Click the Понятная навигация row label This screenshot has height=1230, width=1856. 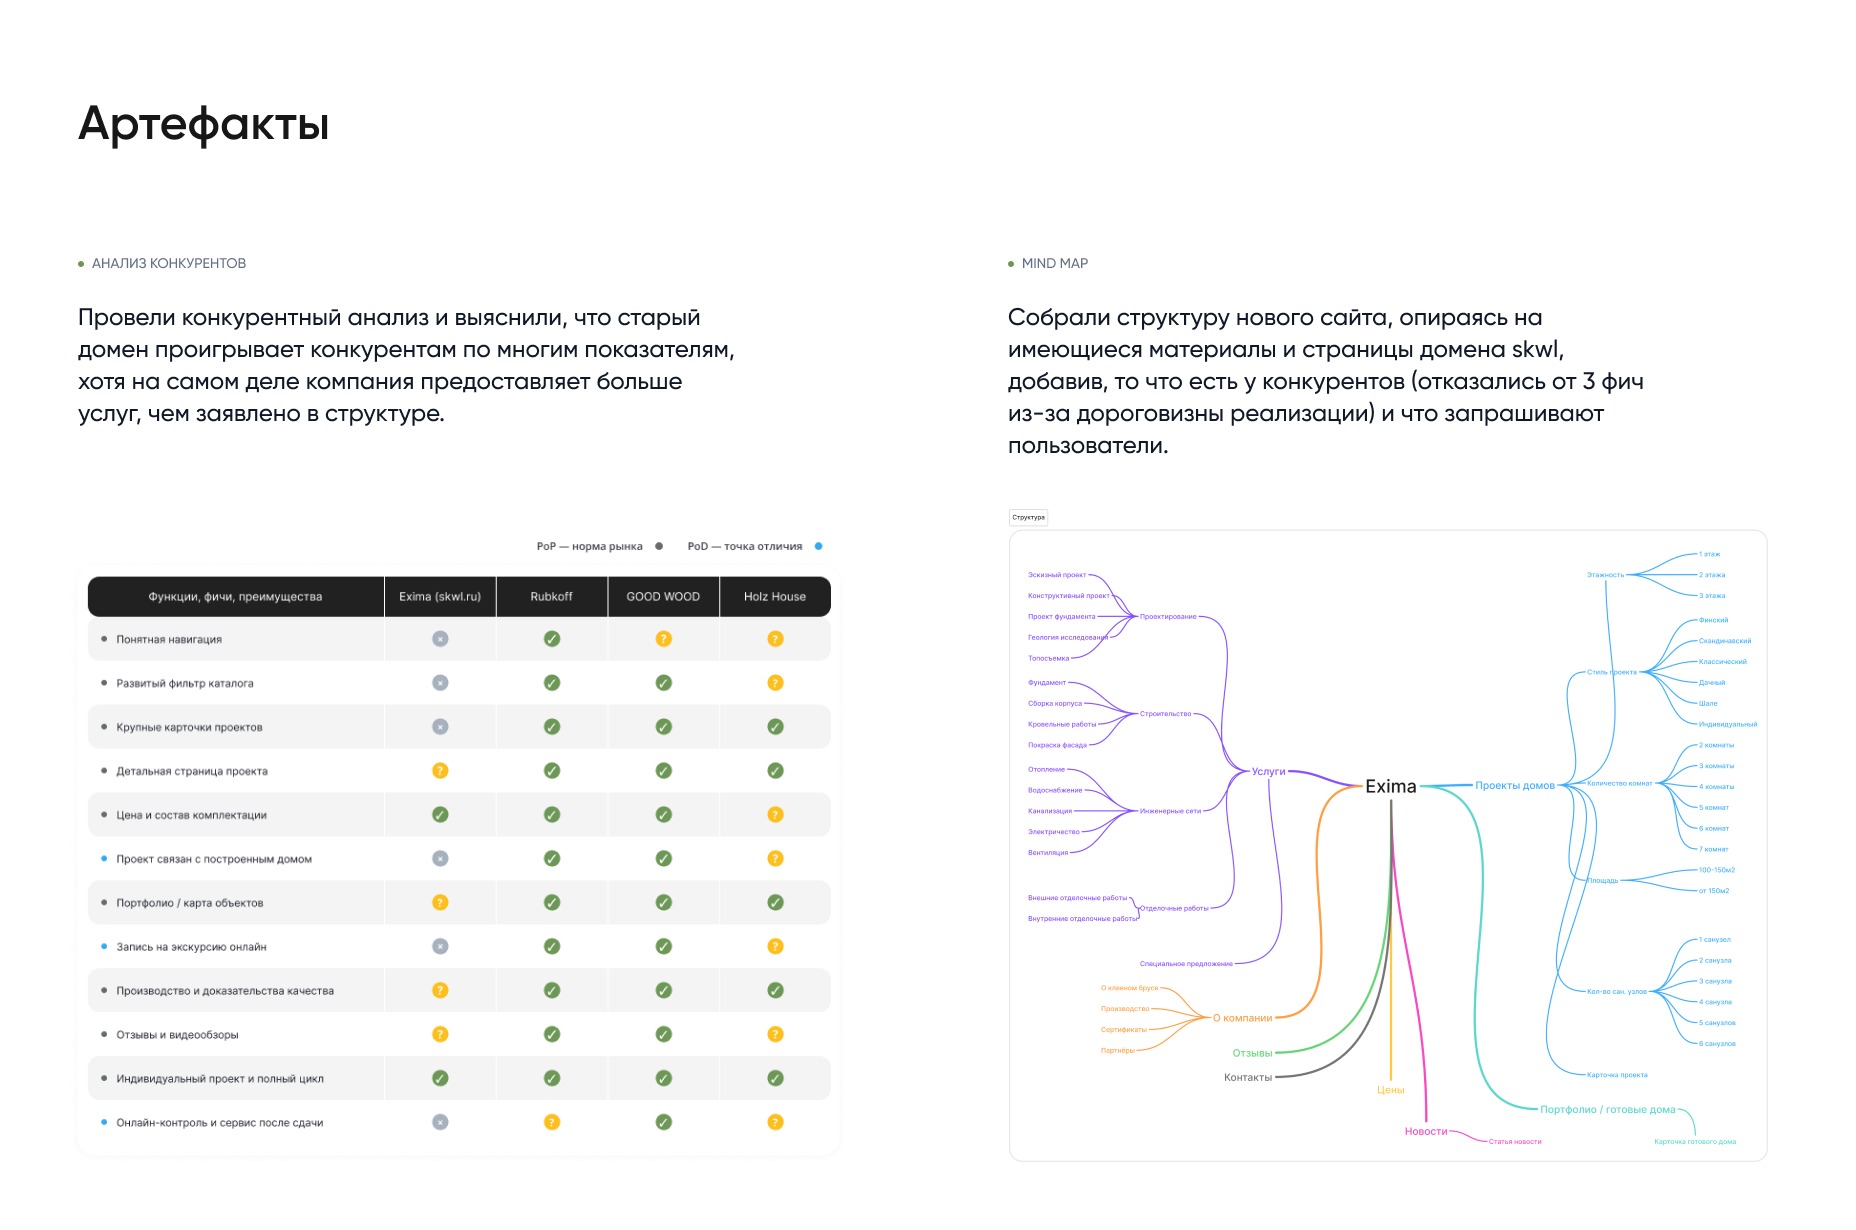(x=169, y=640)
